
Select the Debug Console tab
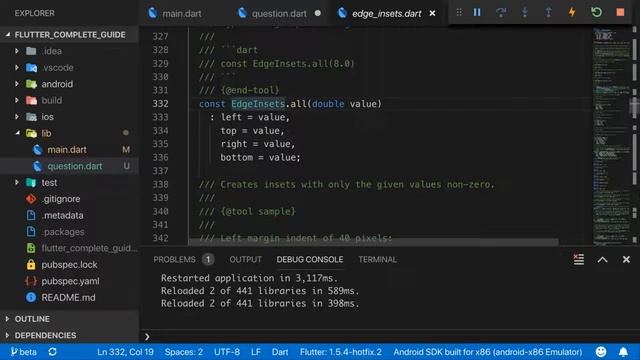coord(310,260)
